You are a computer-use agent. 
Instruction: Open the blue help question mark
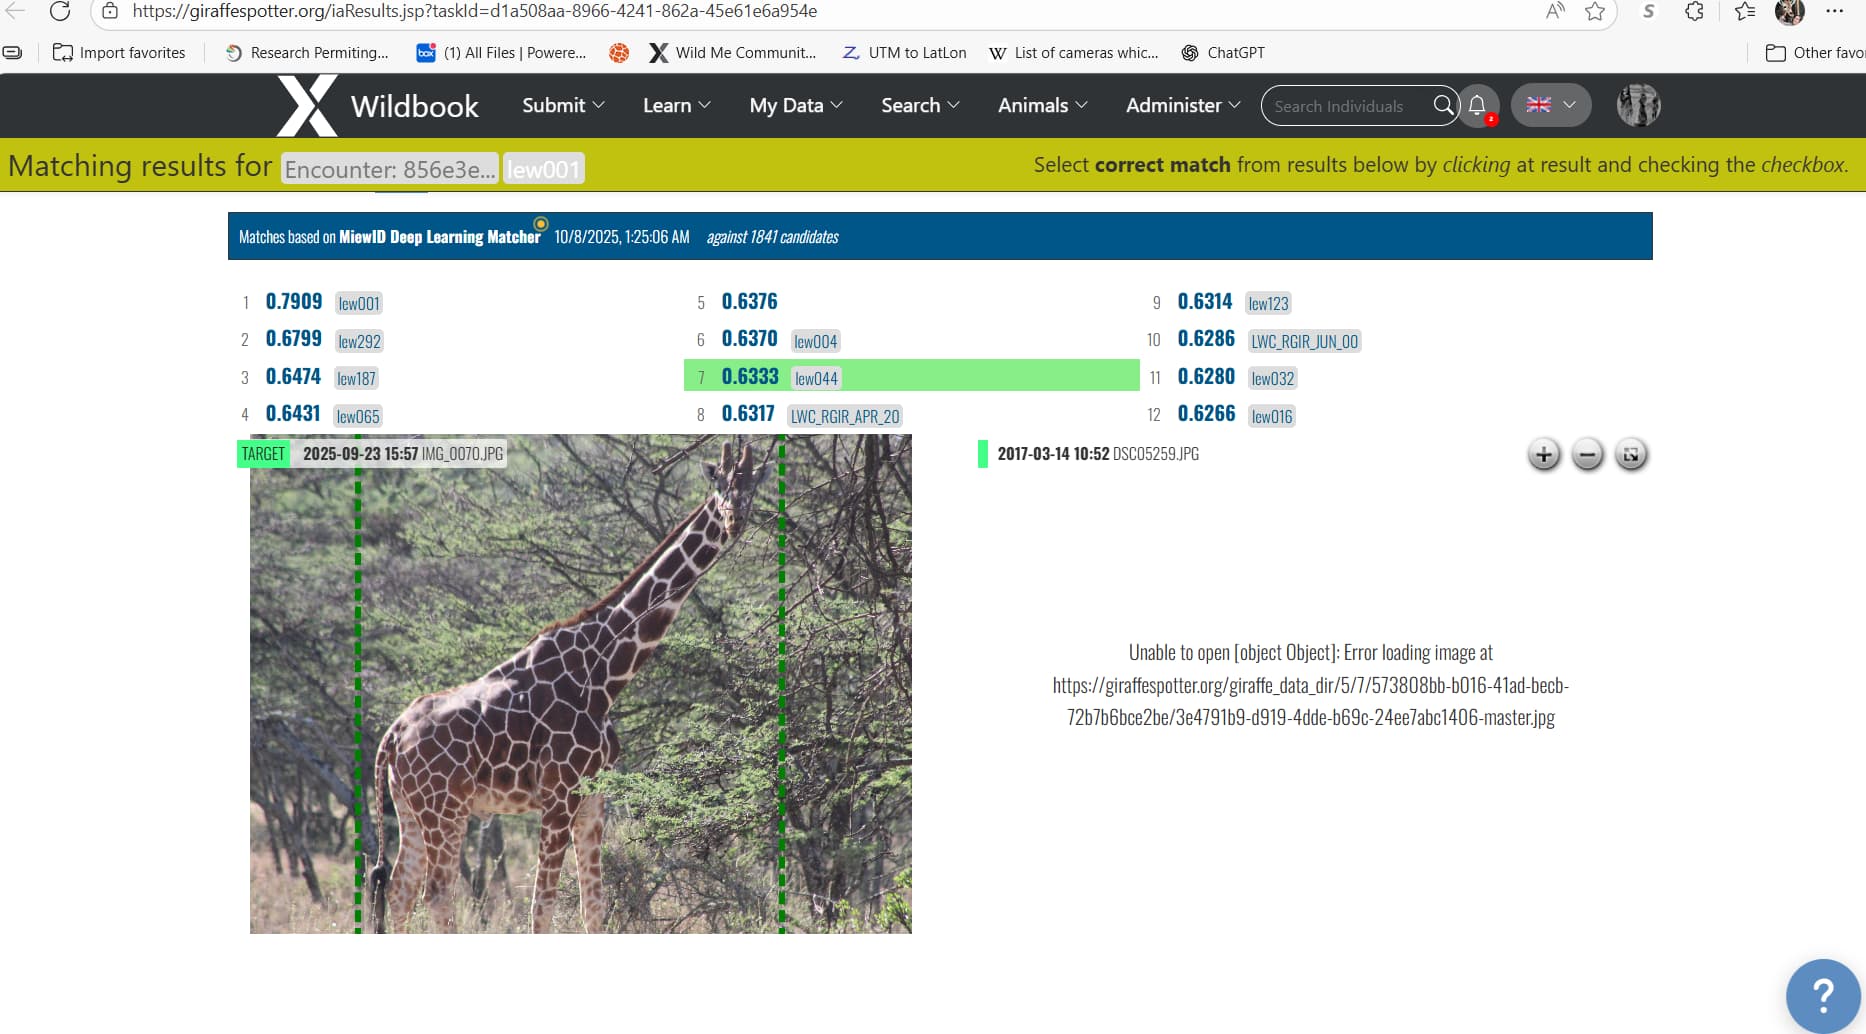[1822, 995]
